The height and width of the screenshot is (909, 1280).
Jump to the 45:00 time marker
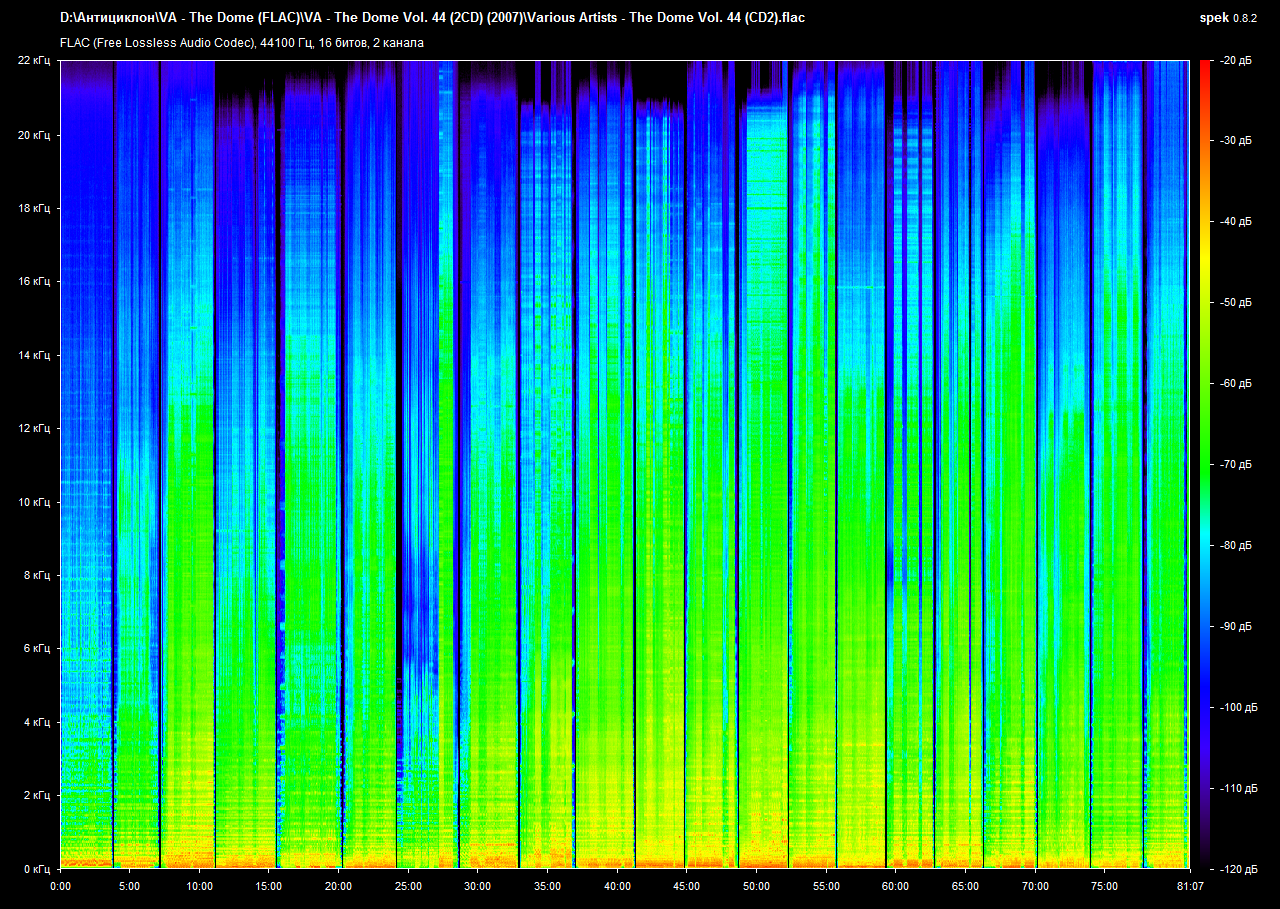point(686,886)
